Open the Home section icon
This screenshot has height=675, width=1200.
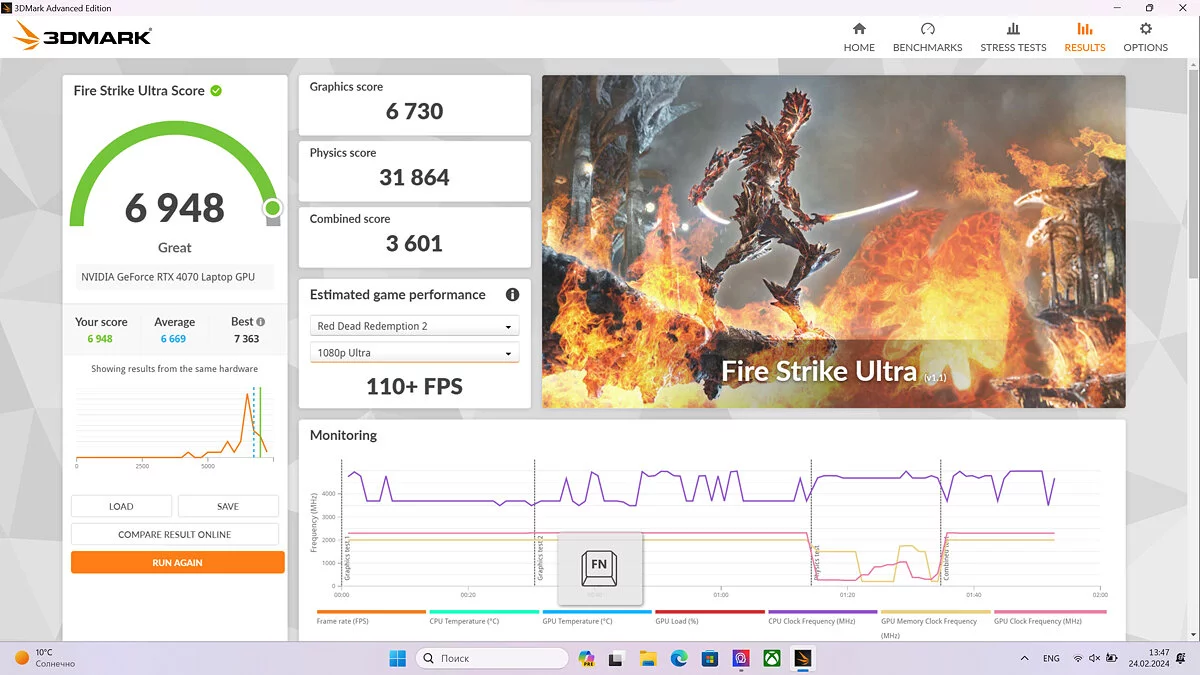click(x=859, y=30)
